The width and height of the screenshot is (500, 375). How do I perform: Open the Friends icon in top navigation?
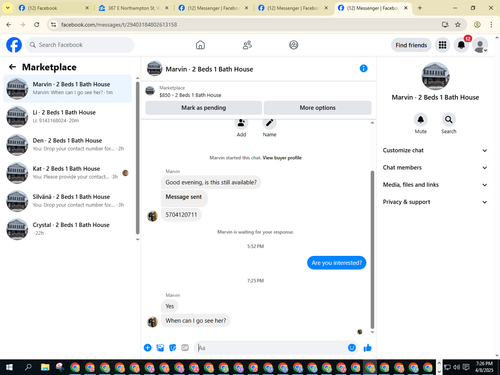point(247,45)
